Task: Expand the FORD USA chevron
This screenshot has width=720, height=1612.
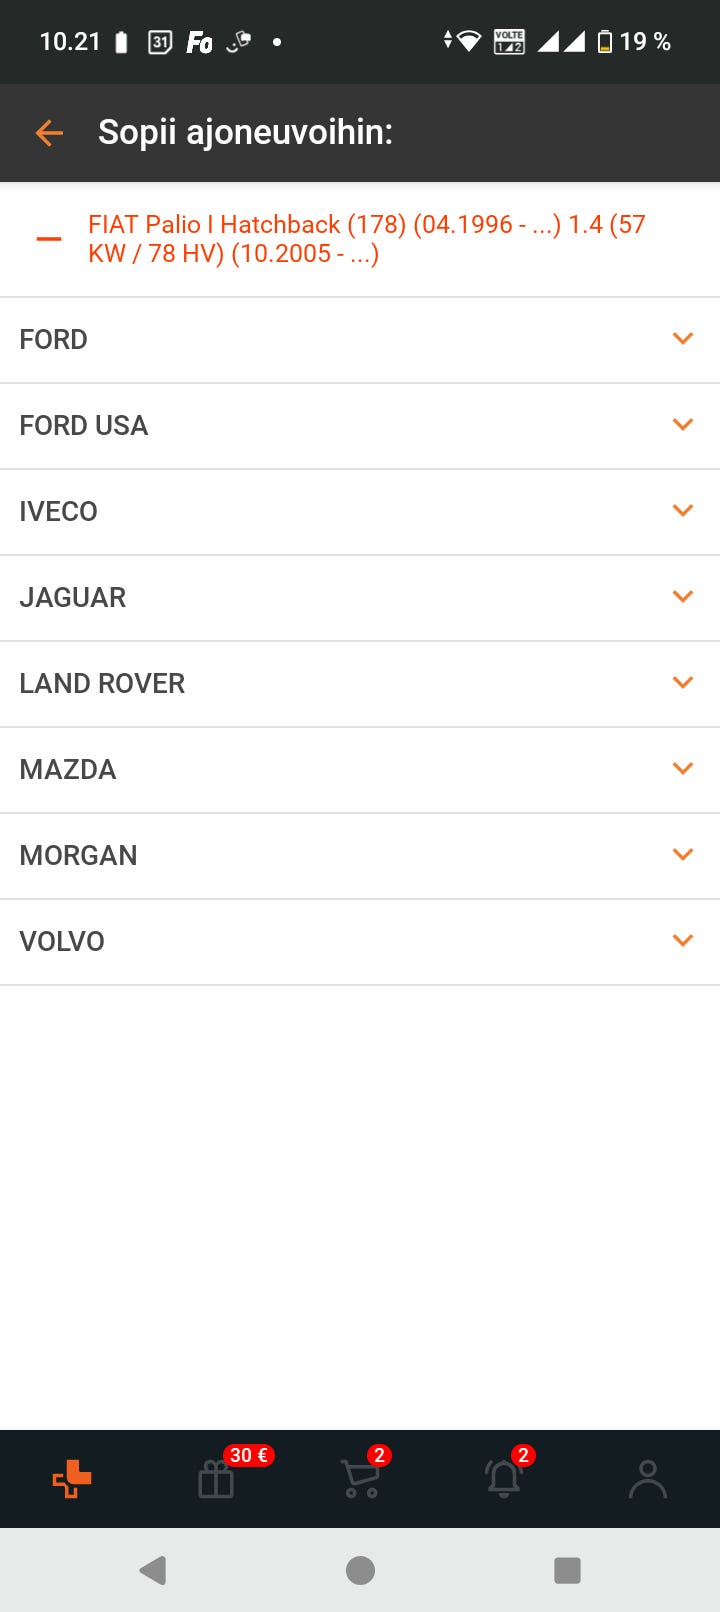Action: 683,425
